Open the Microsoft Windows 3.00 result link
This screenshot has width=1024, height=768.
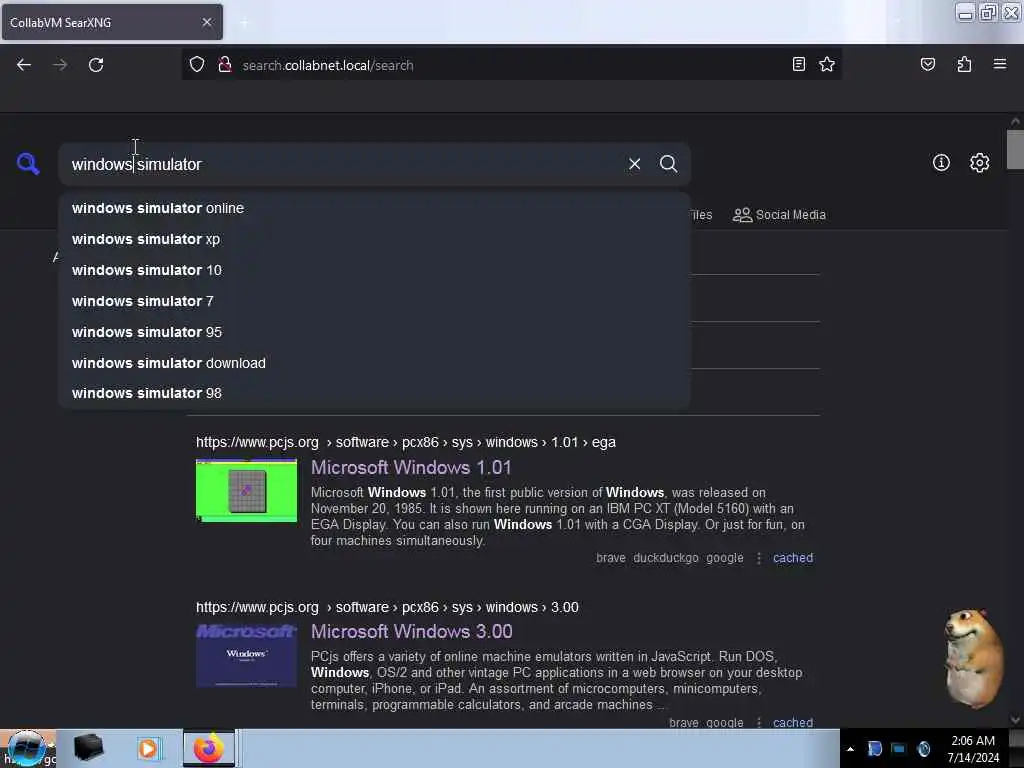coord(411,632)
